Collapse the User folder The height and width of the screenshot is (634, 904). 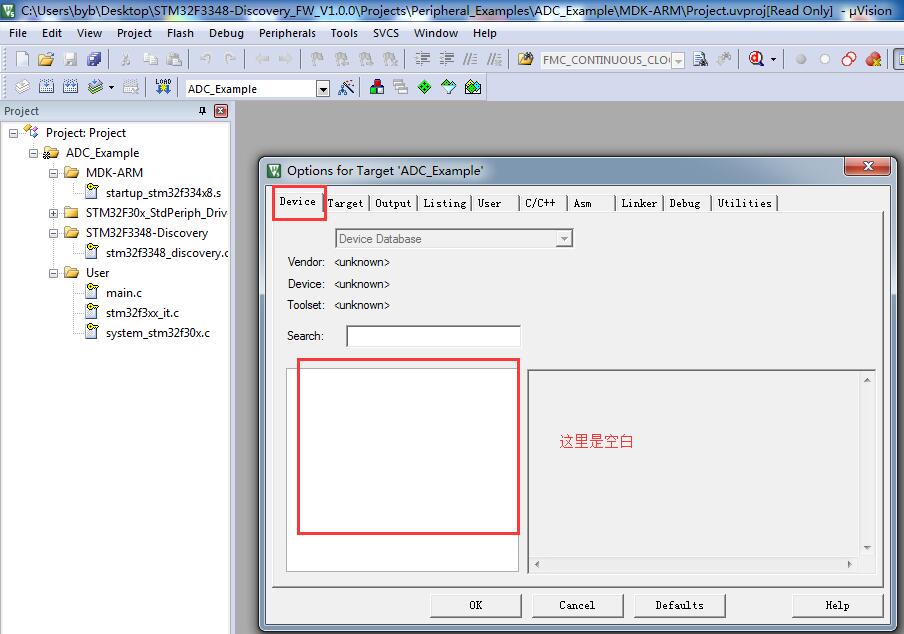(54, 273)
